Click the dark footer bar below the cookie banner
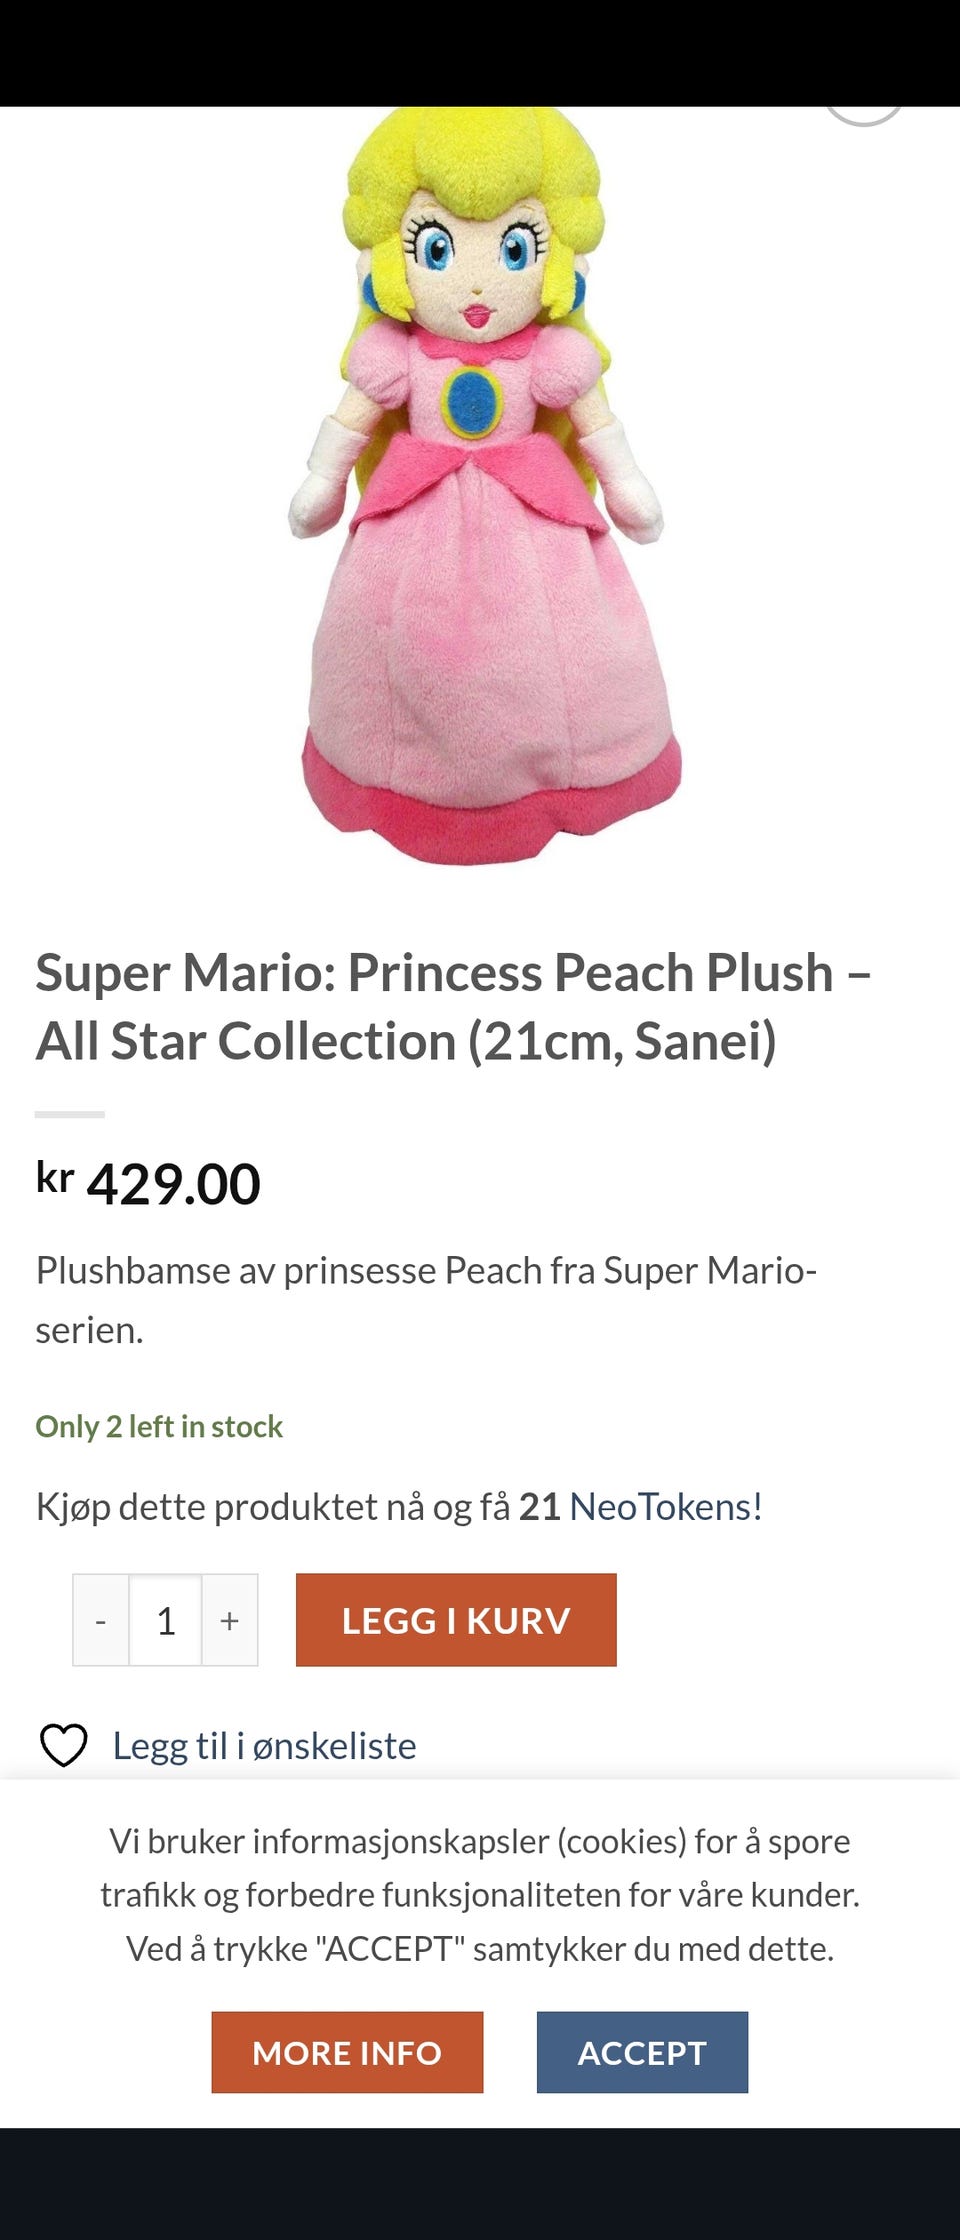The width and height of the screenshot is (960, 2240). pos(480,2185)
